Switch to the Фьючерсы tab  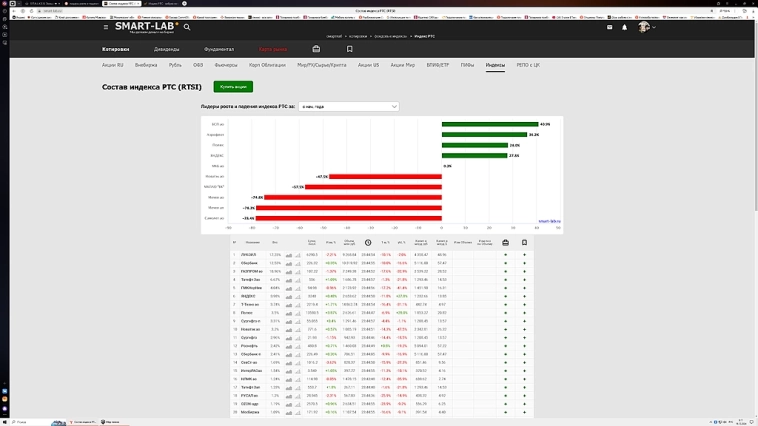click(x=226, y=64)
